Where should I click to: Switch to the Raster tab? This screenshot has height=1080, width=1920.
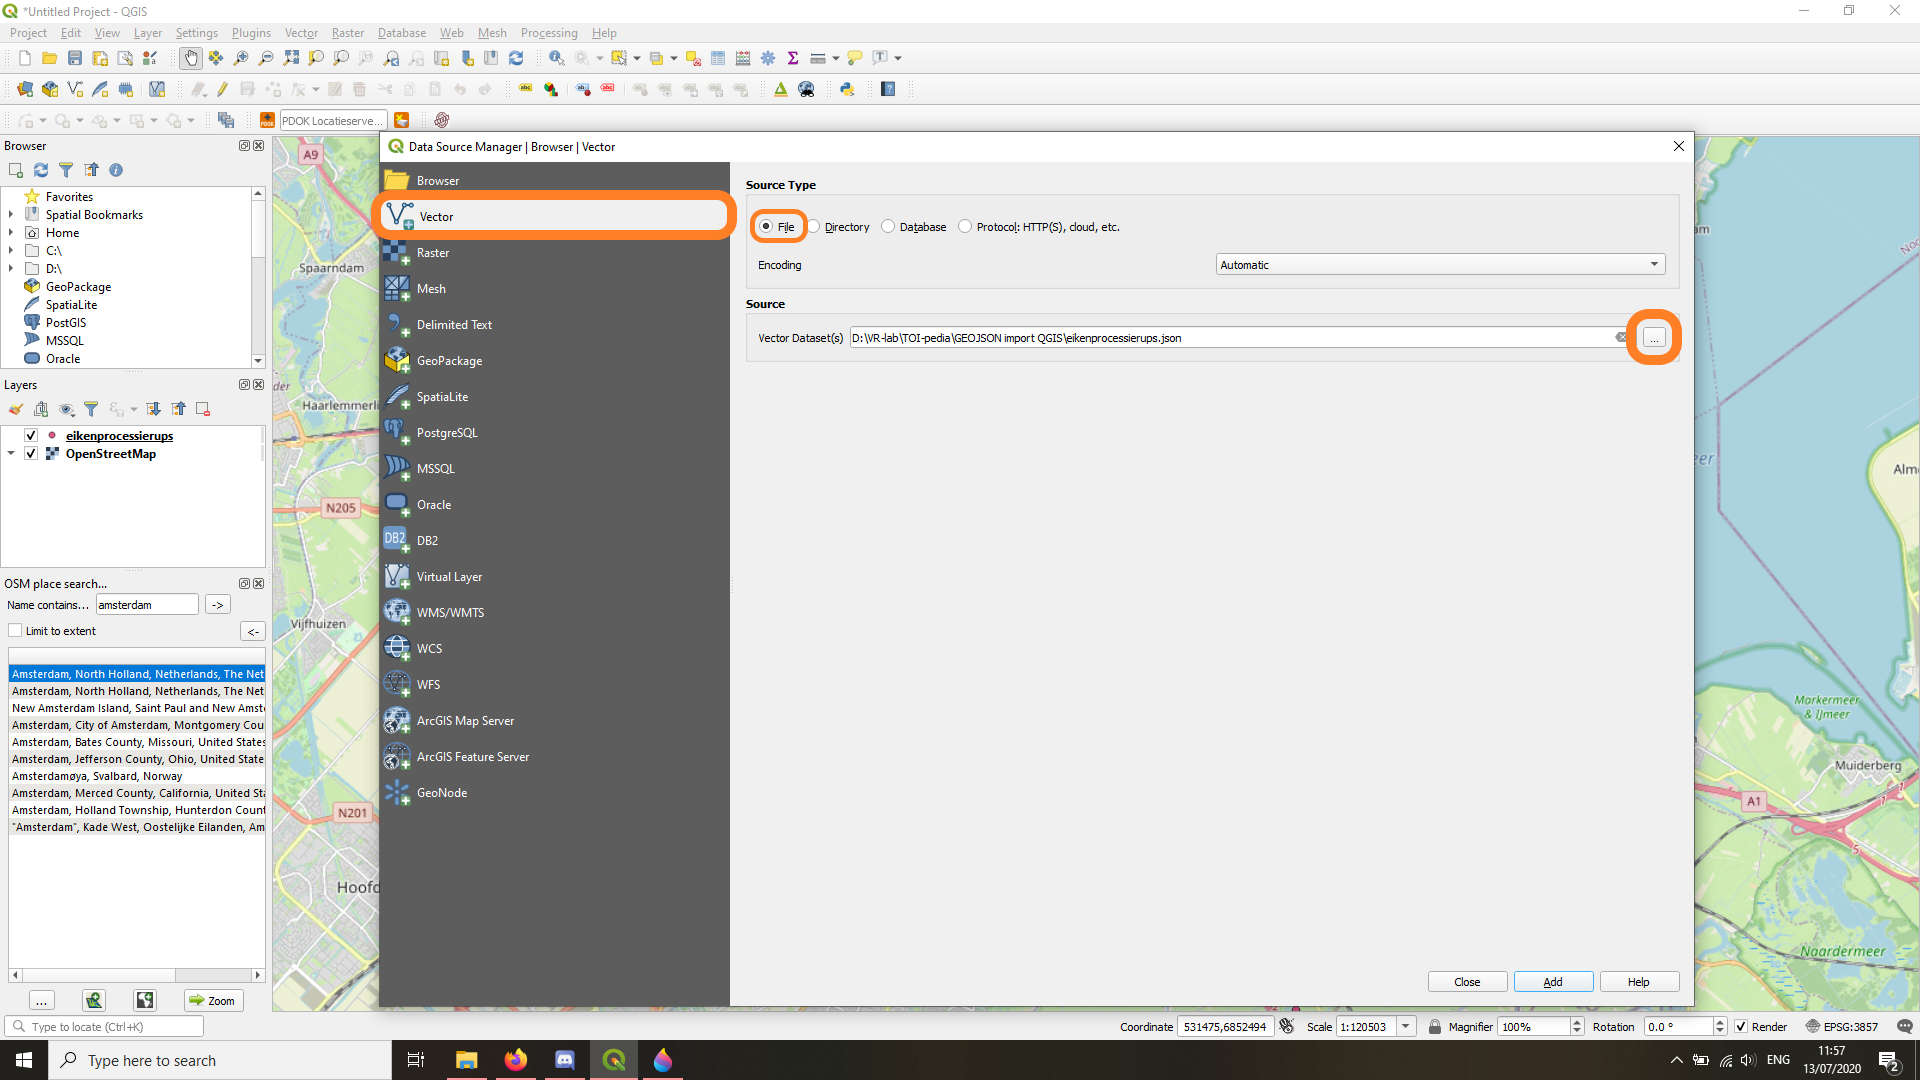pos(433,252)
